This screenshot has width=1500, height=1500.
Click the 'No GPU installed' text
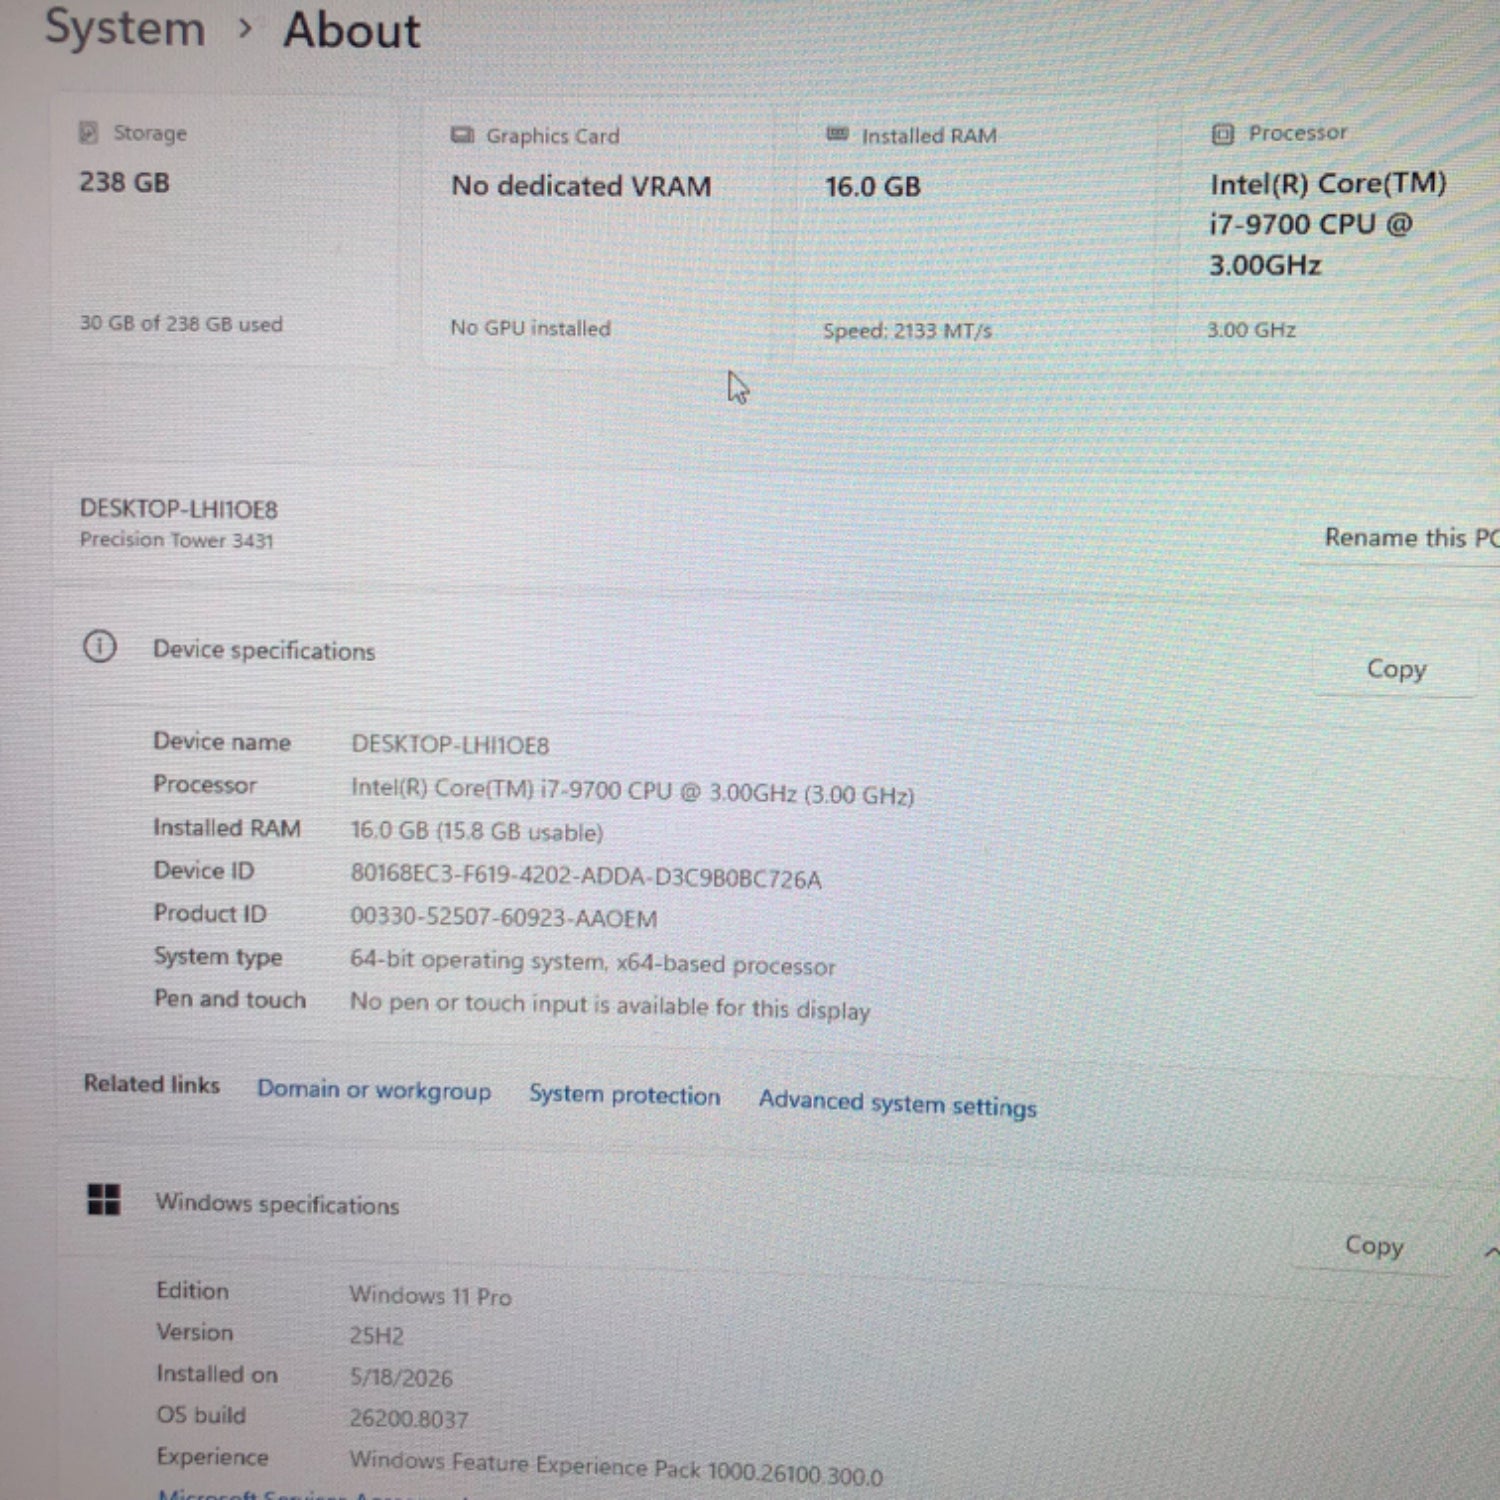pos(530,327)
